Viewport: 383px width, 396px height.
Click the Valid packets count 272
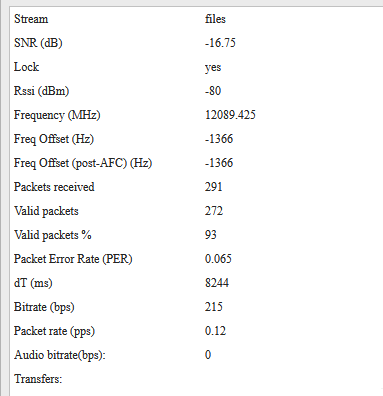pyautogui.click(x=214, y=211)
